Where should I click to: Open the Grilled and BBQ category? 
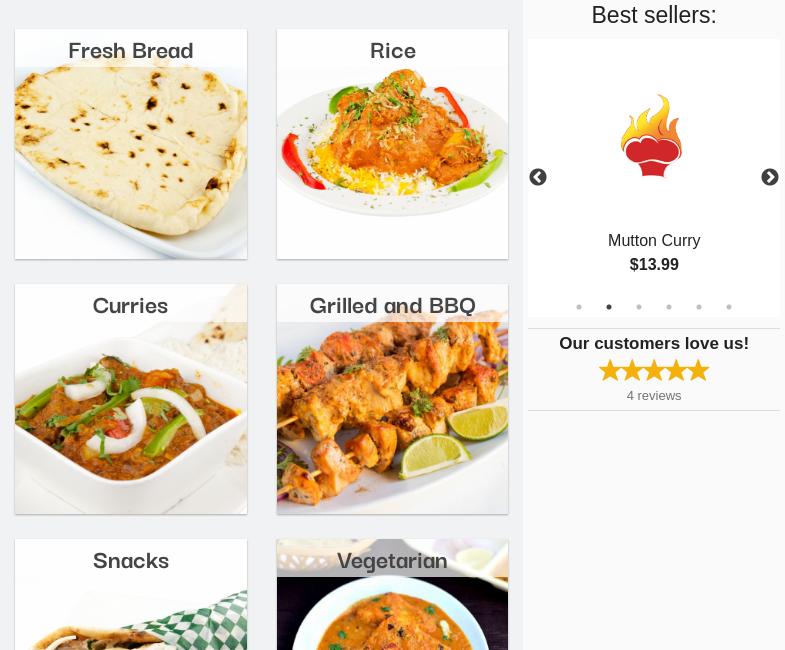392,400
